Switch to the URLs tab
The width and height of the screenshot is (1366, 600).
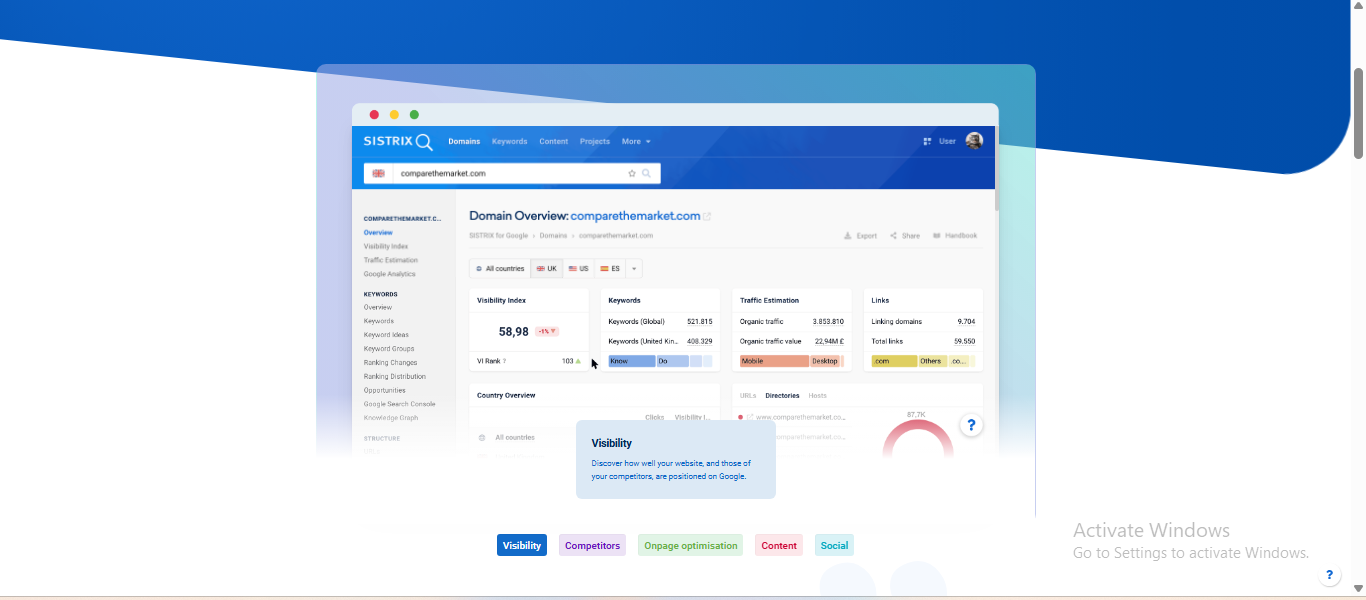click(748, 395)
